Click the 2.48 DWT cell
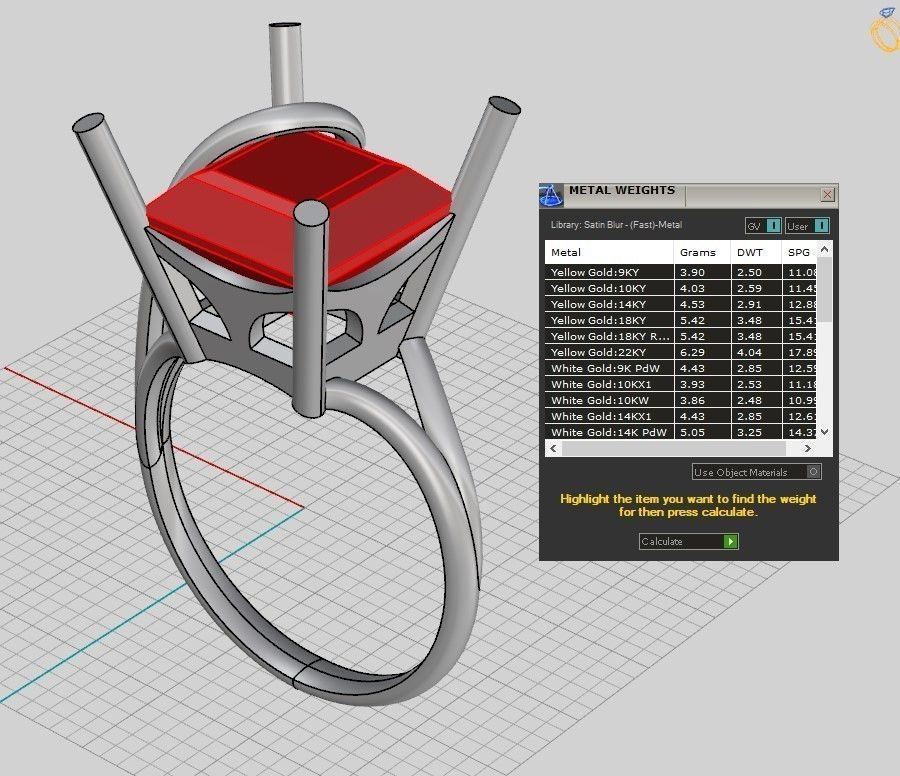900x776 pixels. click(756, 401)
